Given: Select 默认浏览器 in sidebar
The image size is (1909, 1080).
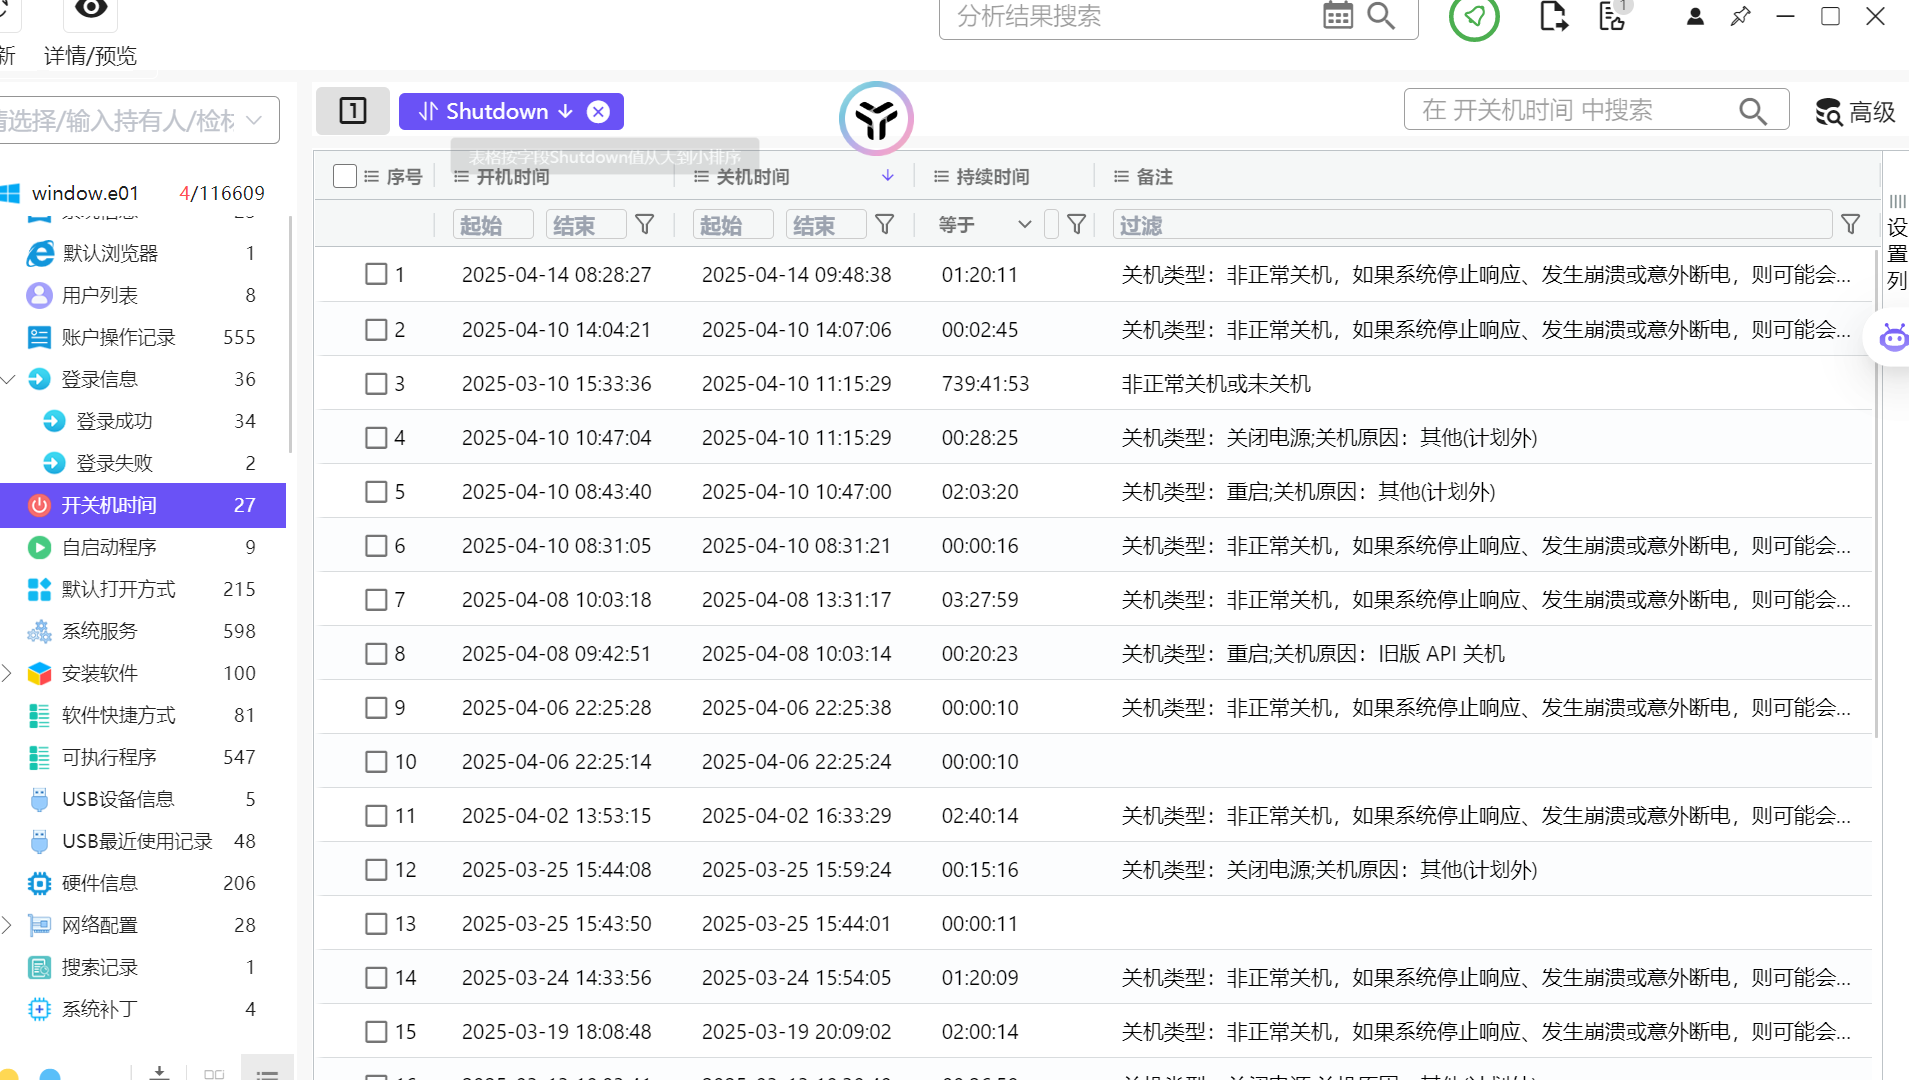Looking at the screenshot, I should (143, 254).
